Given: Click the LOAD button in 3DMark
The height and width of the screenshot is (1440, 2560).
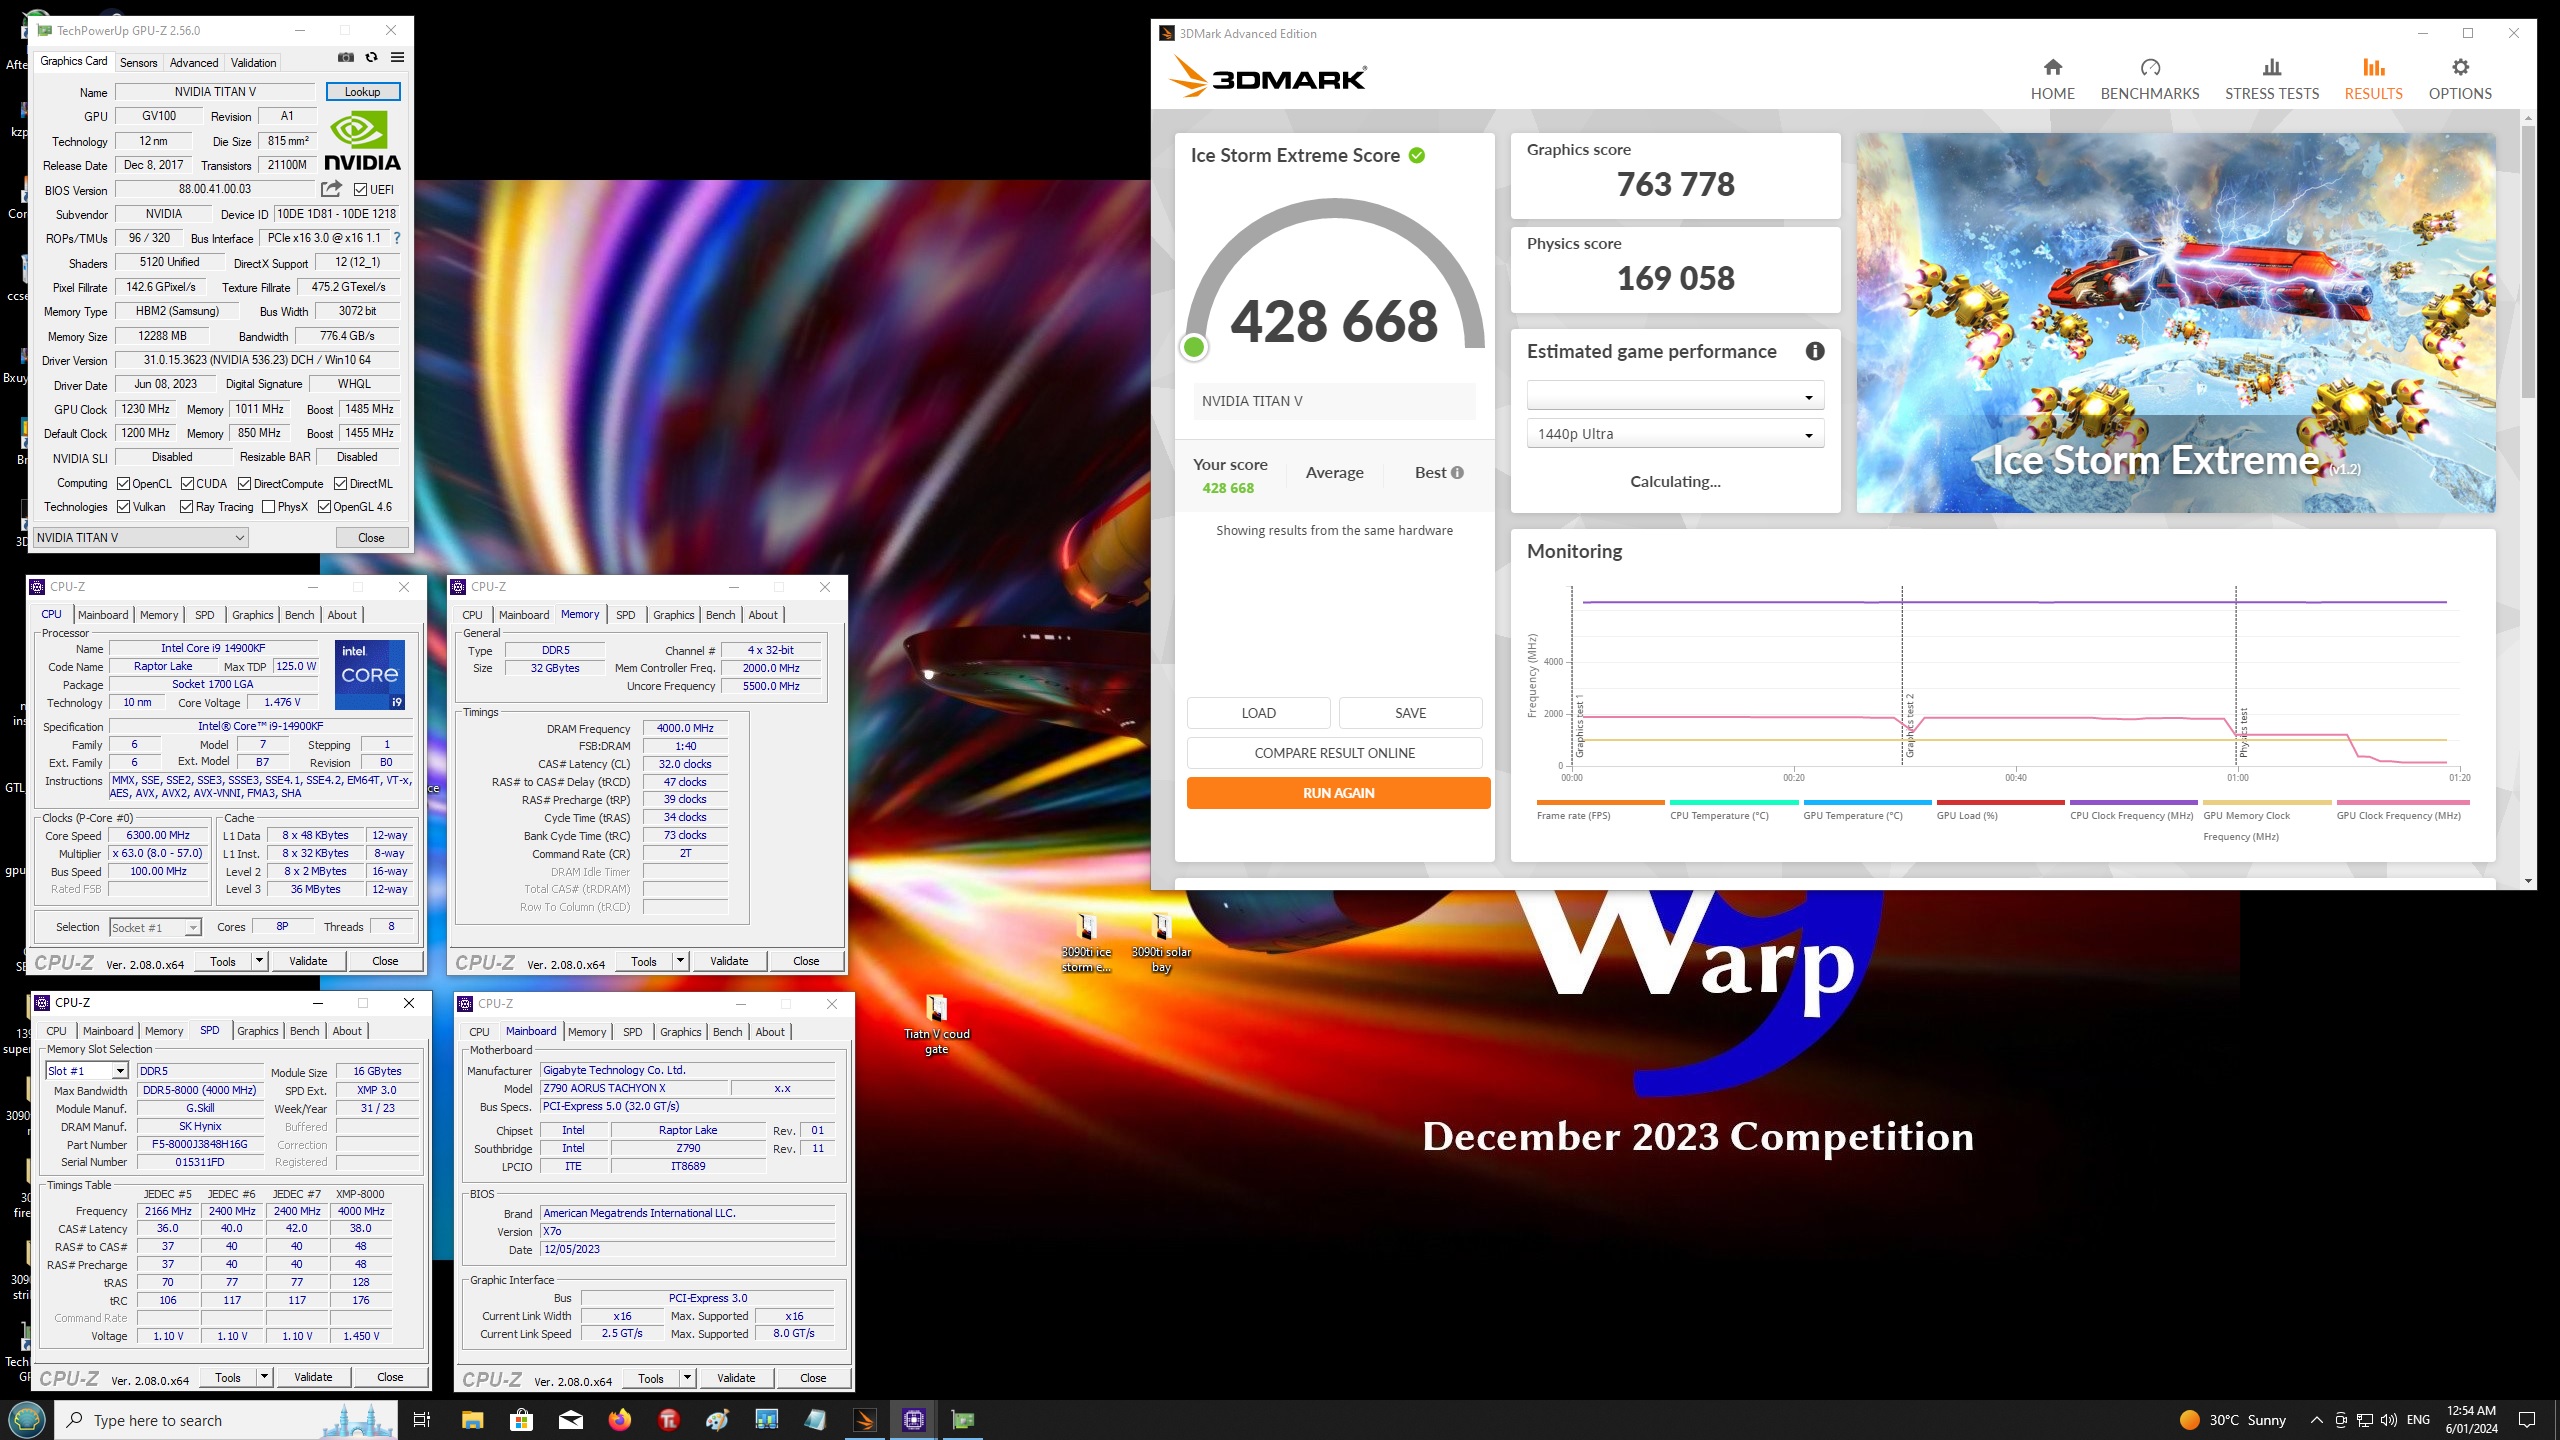Looking at the screenshot, I should click(x=1258, y=713).
